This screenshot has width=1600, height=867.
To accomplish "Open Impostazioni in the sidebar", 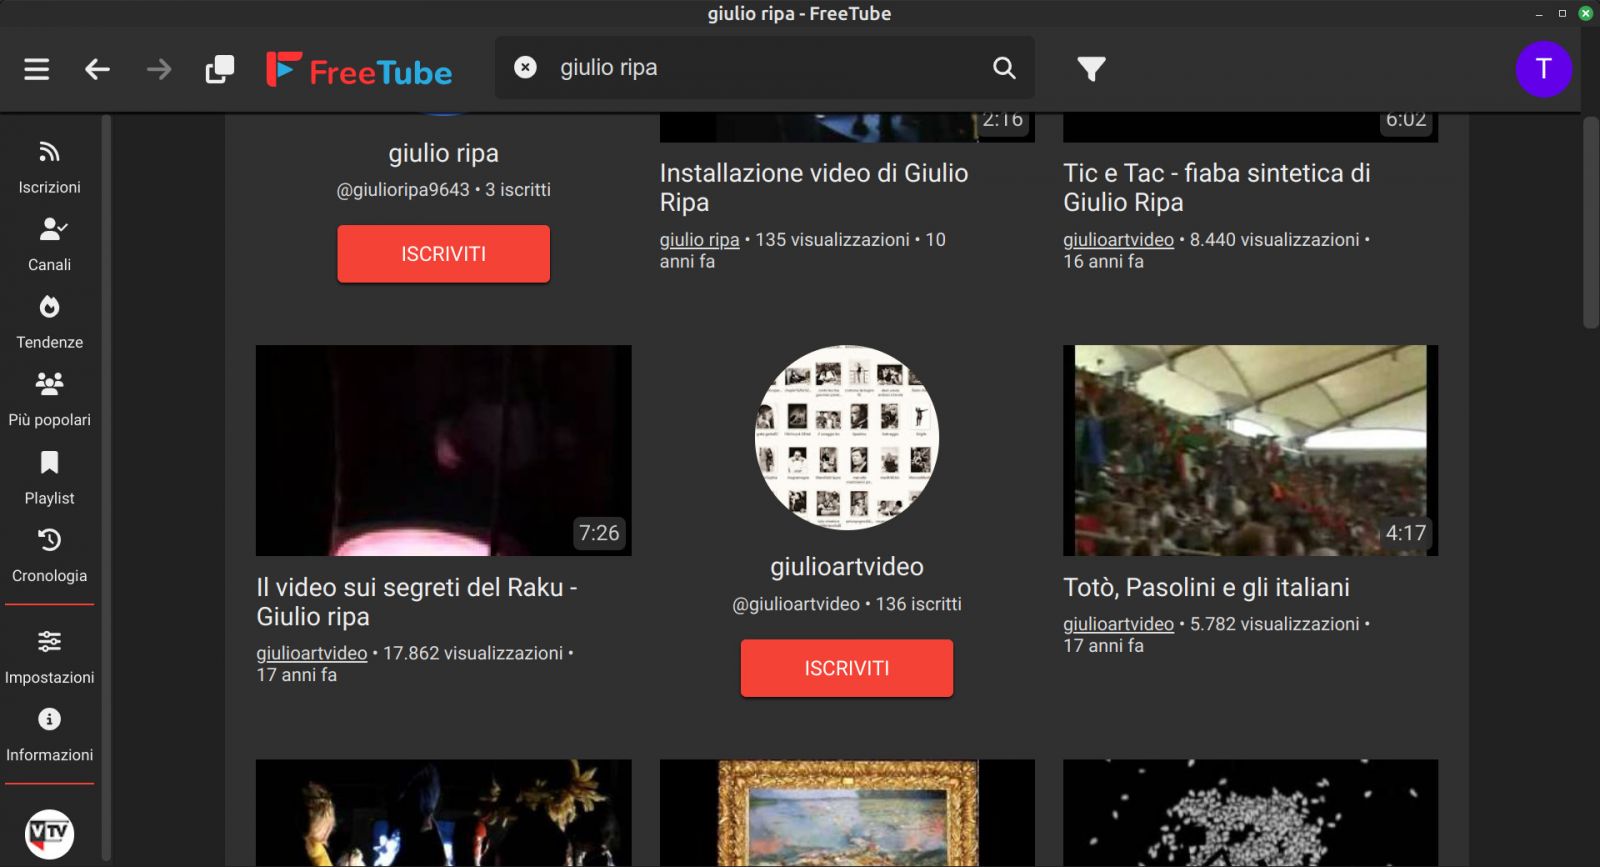I will (49, 657).
